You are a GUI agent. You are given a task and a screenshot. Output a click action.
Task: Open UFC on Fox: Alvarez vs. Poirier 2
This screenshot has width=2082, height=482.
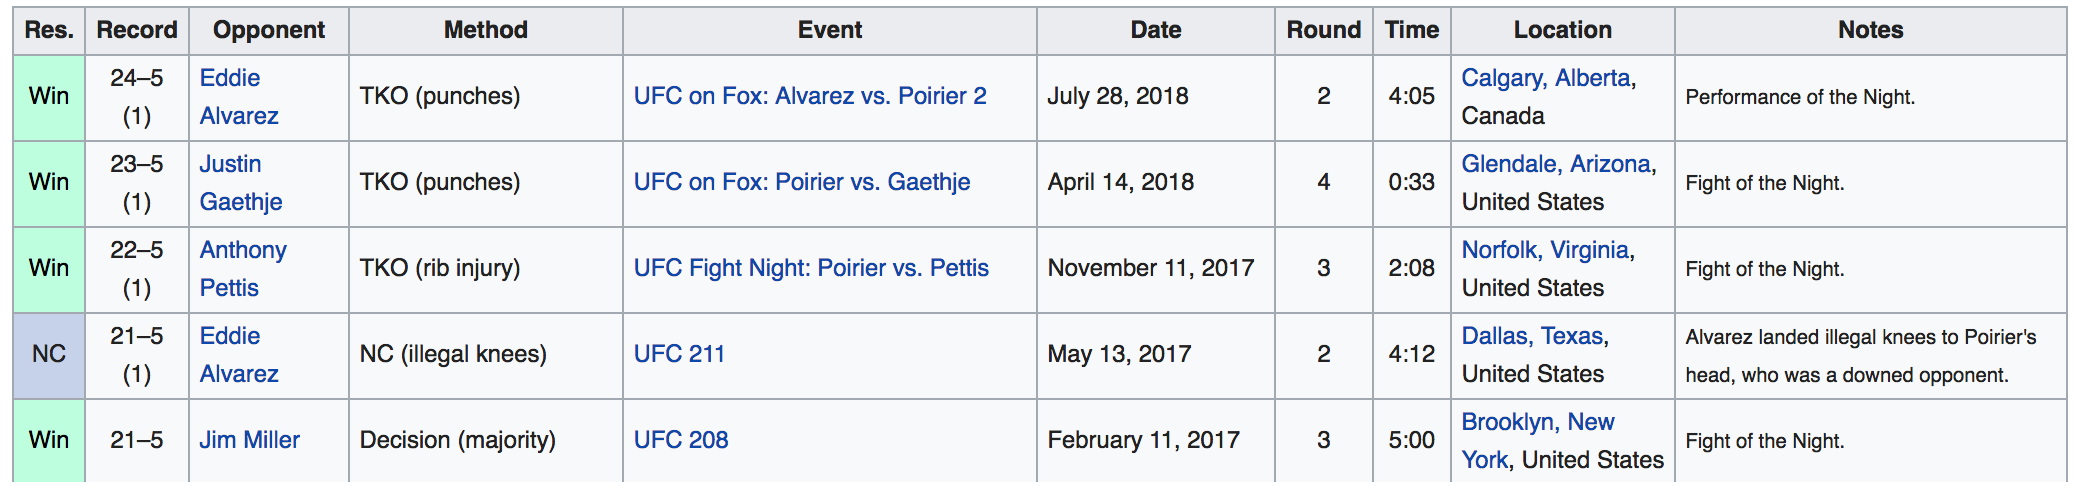pyautogui.click(x=810, y=96)
